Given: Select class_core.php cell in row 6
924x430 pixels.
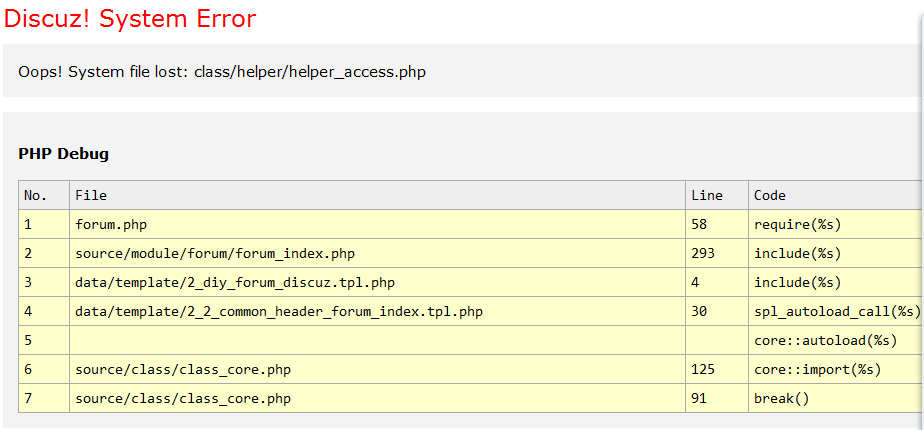Looking at the screenshot, I should (377, 369).
